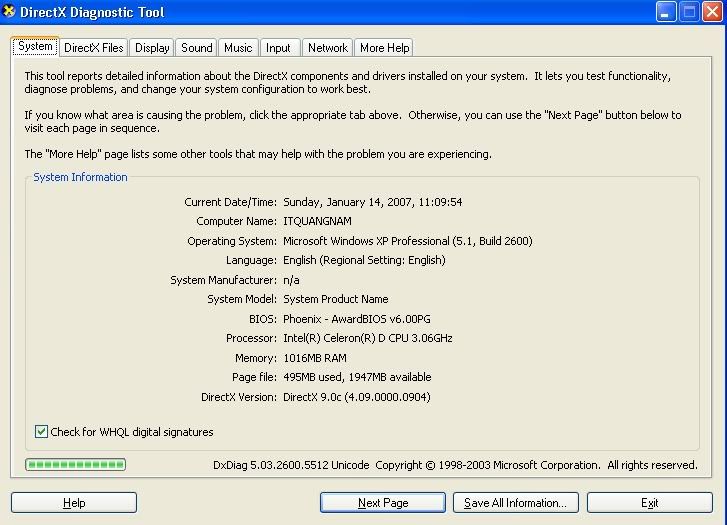Show the More Help tab
This screenshot has height=525, width=727.
coord(384,48)
